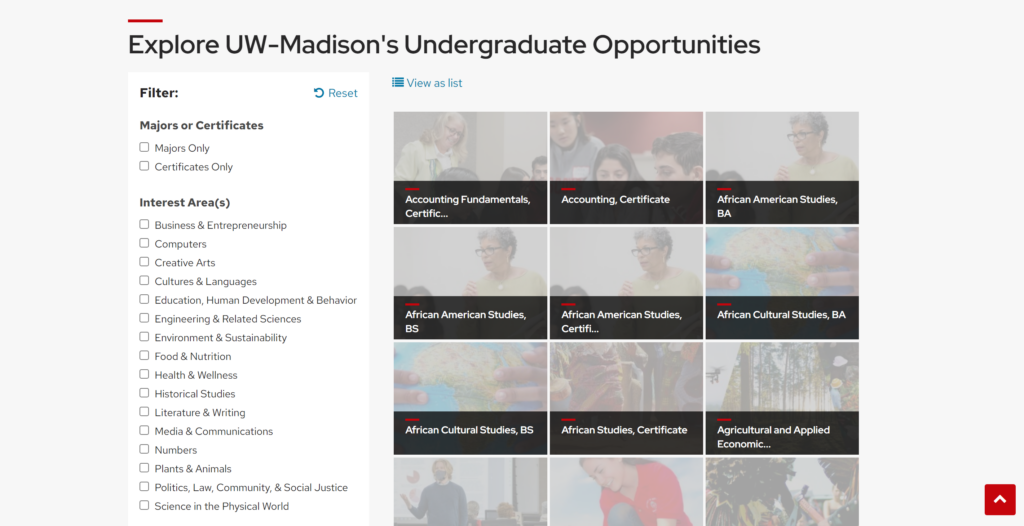Select the Computers interest area checkbox
1024x526 pixels.
pos(144,243)
